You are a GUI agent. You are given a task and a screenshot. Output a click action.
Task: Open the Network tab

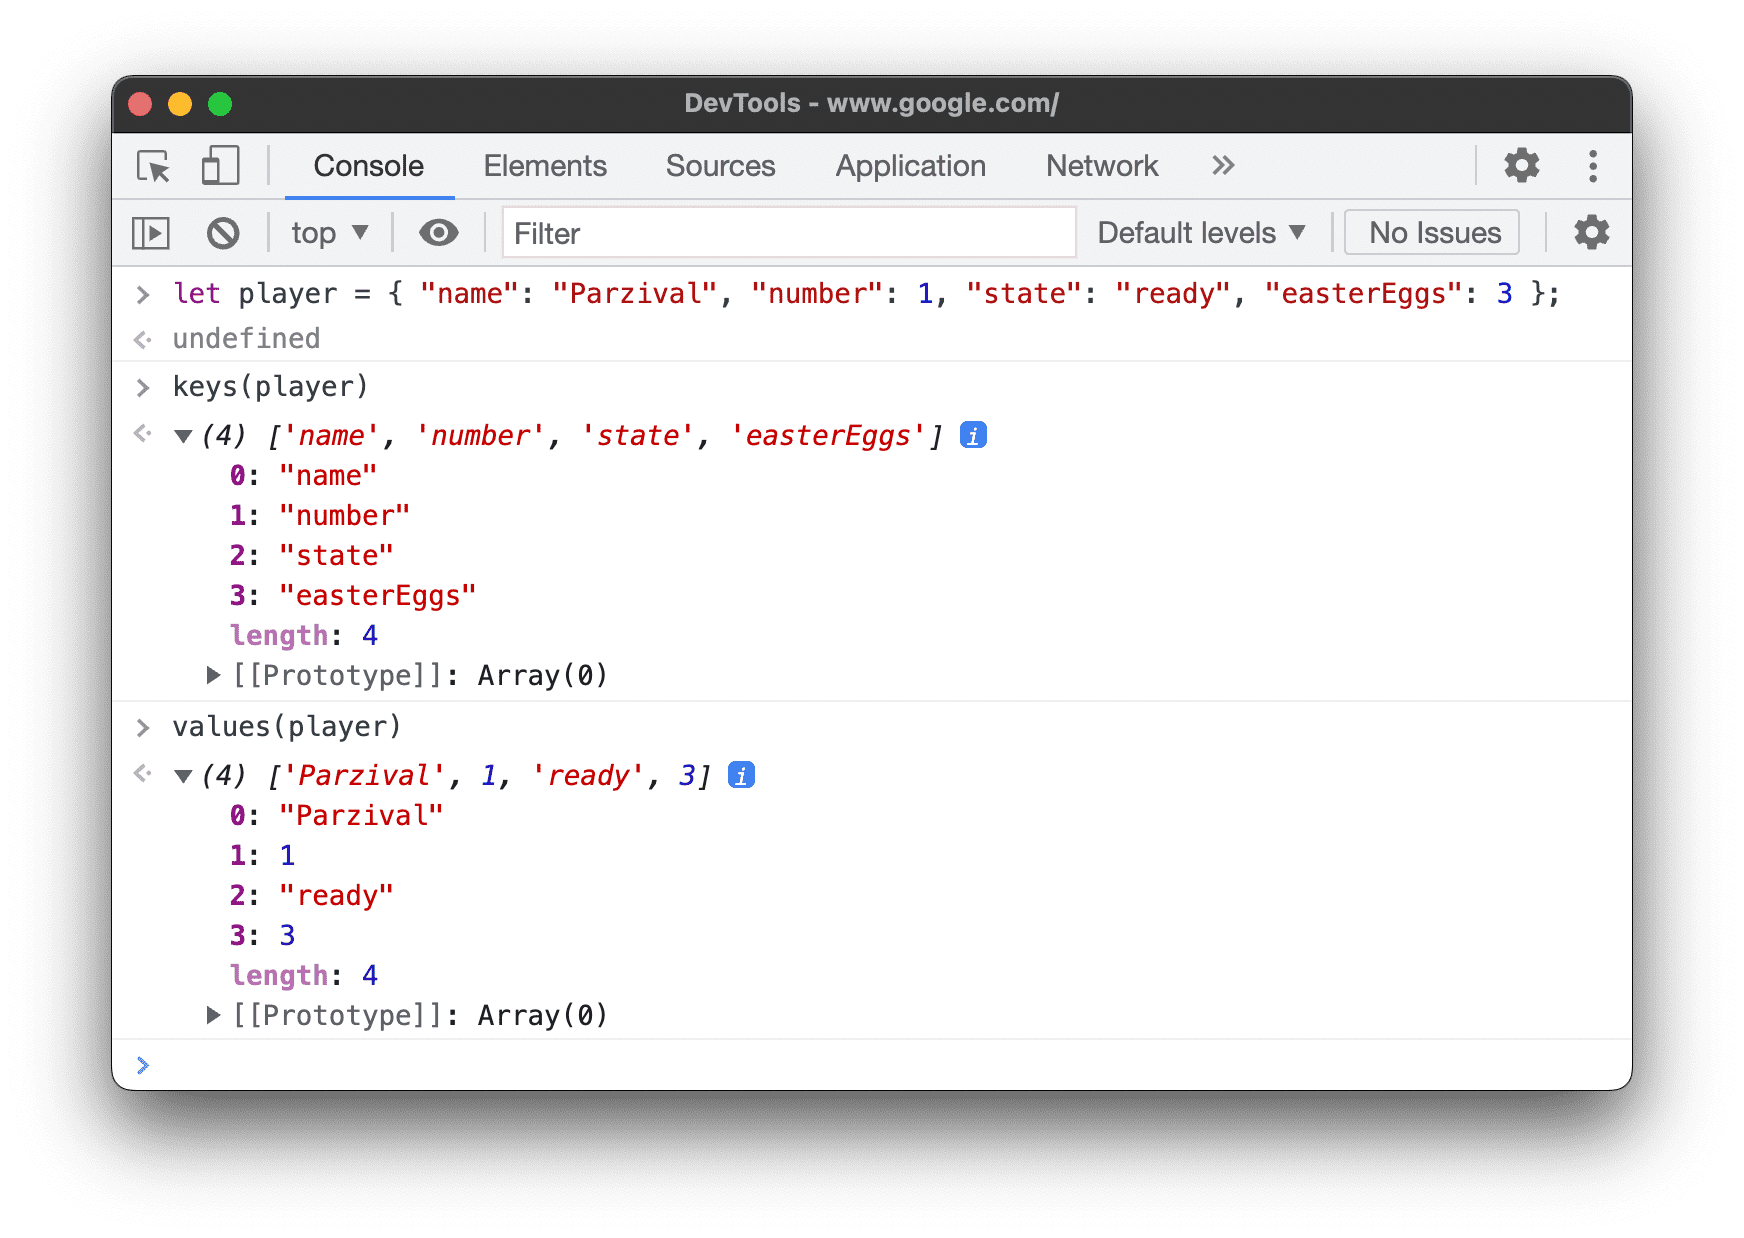(x=1101, y=166)
